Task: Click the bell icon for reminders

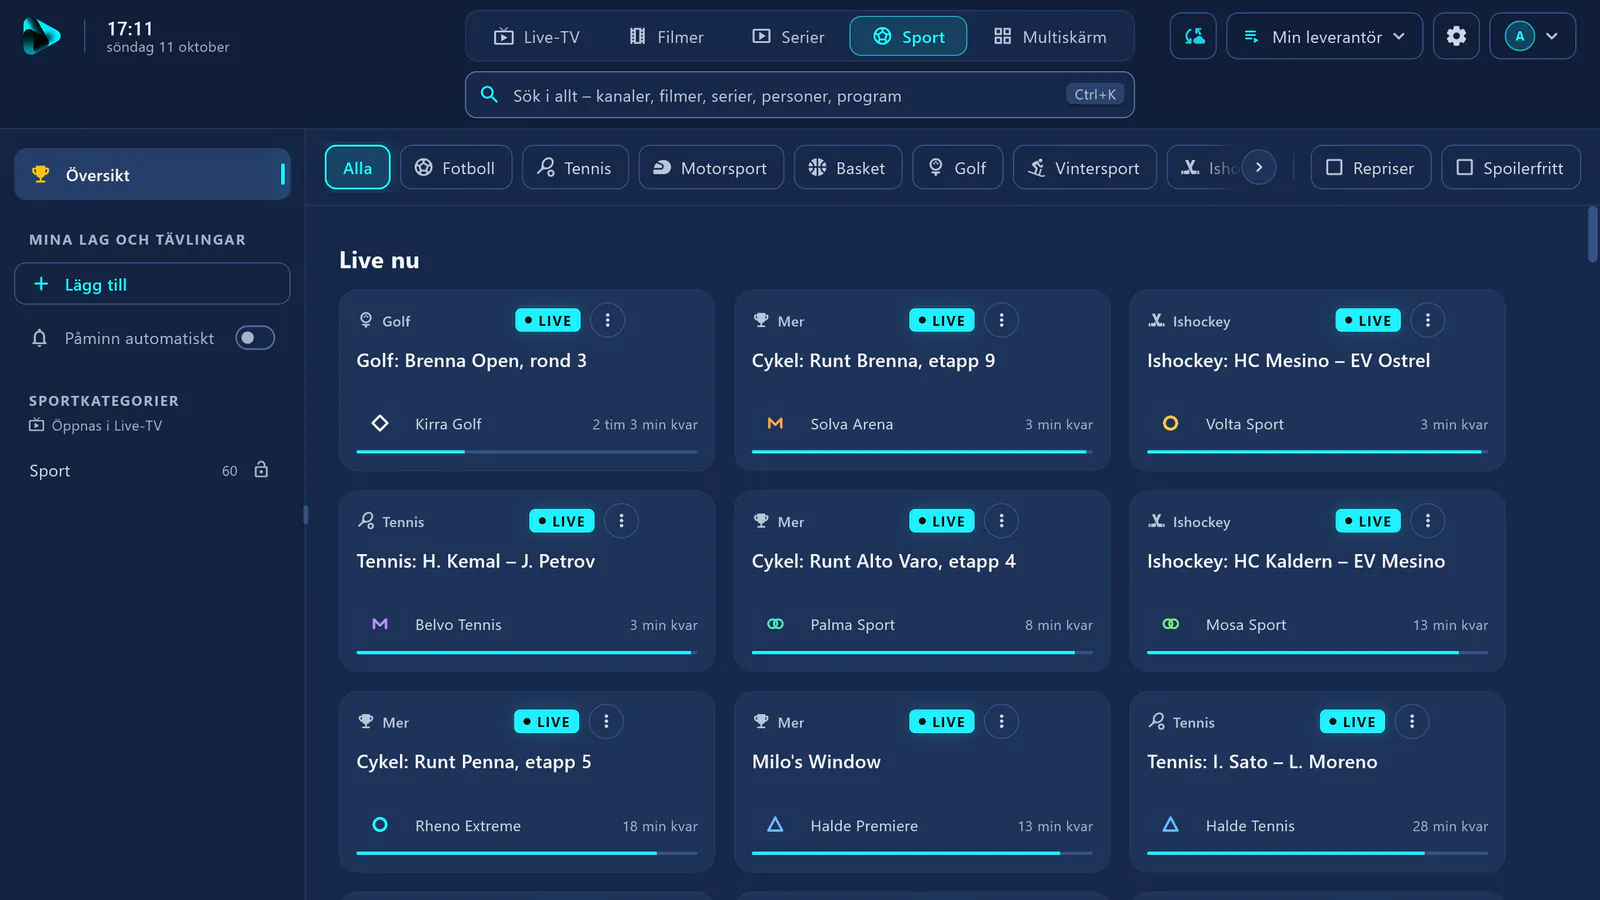Action: [x=40, y=338]
